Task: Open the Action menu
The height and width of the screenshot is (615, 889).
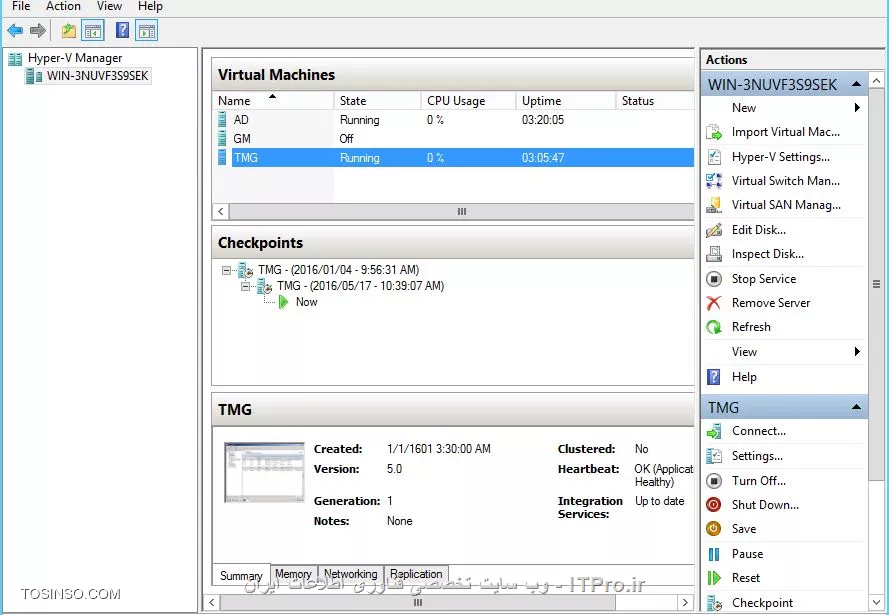Action: 64,6
